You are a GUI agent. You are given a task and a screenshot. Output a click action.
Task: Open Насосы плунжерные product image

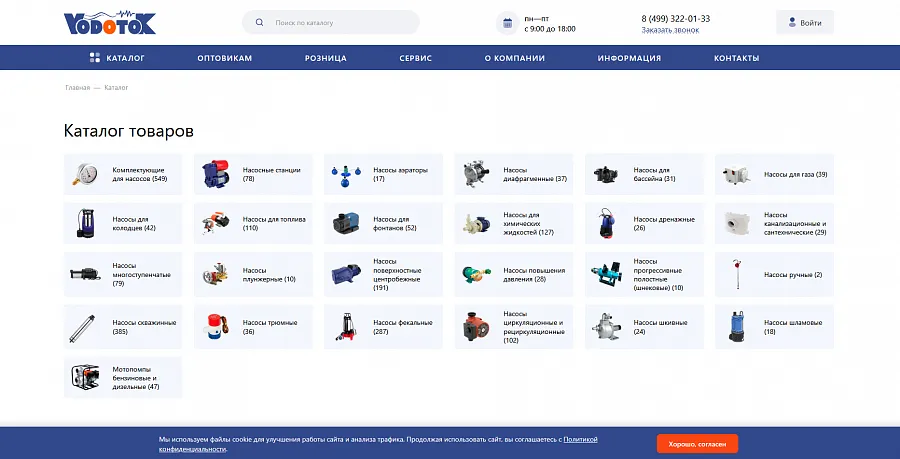(216, 274)
